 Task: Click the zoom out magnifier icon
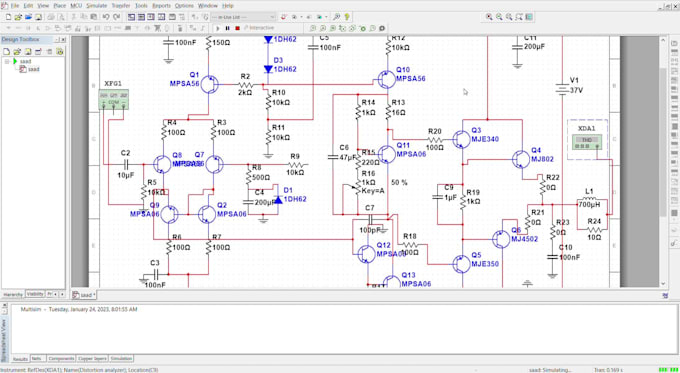point(499,17)
